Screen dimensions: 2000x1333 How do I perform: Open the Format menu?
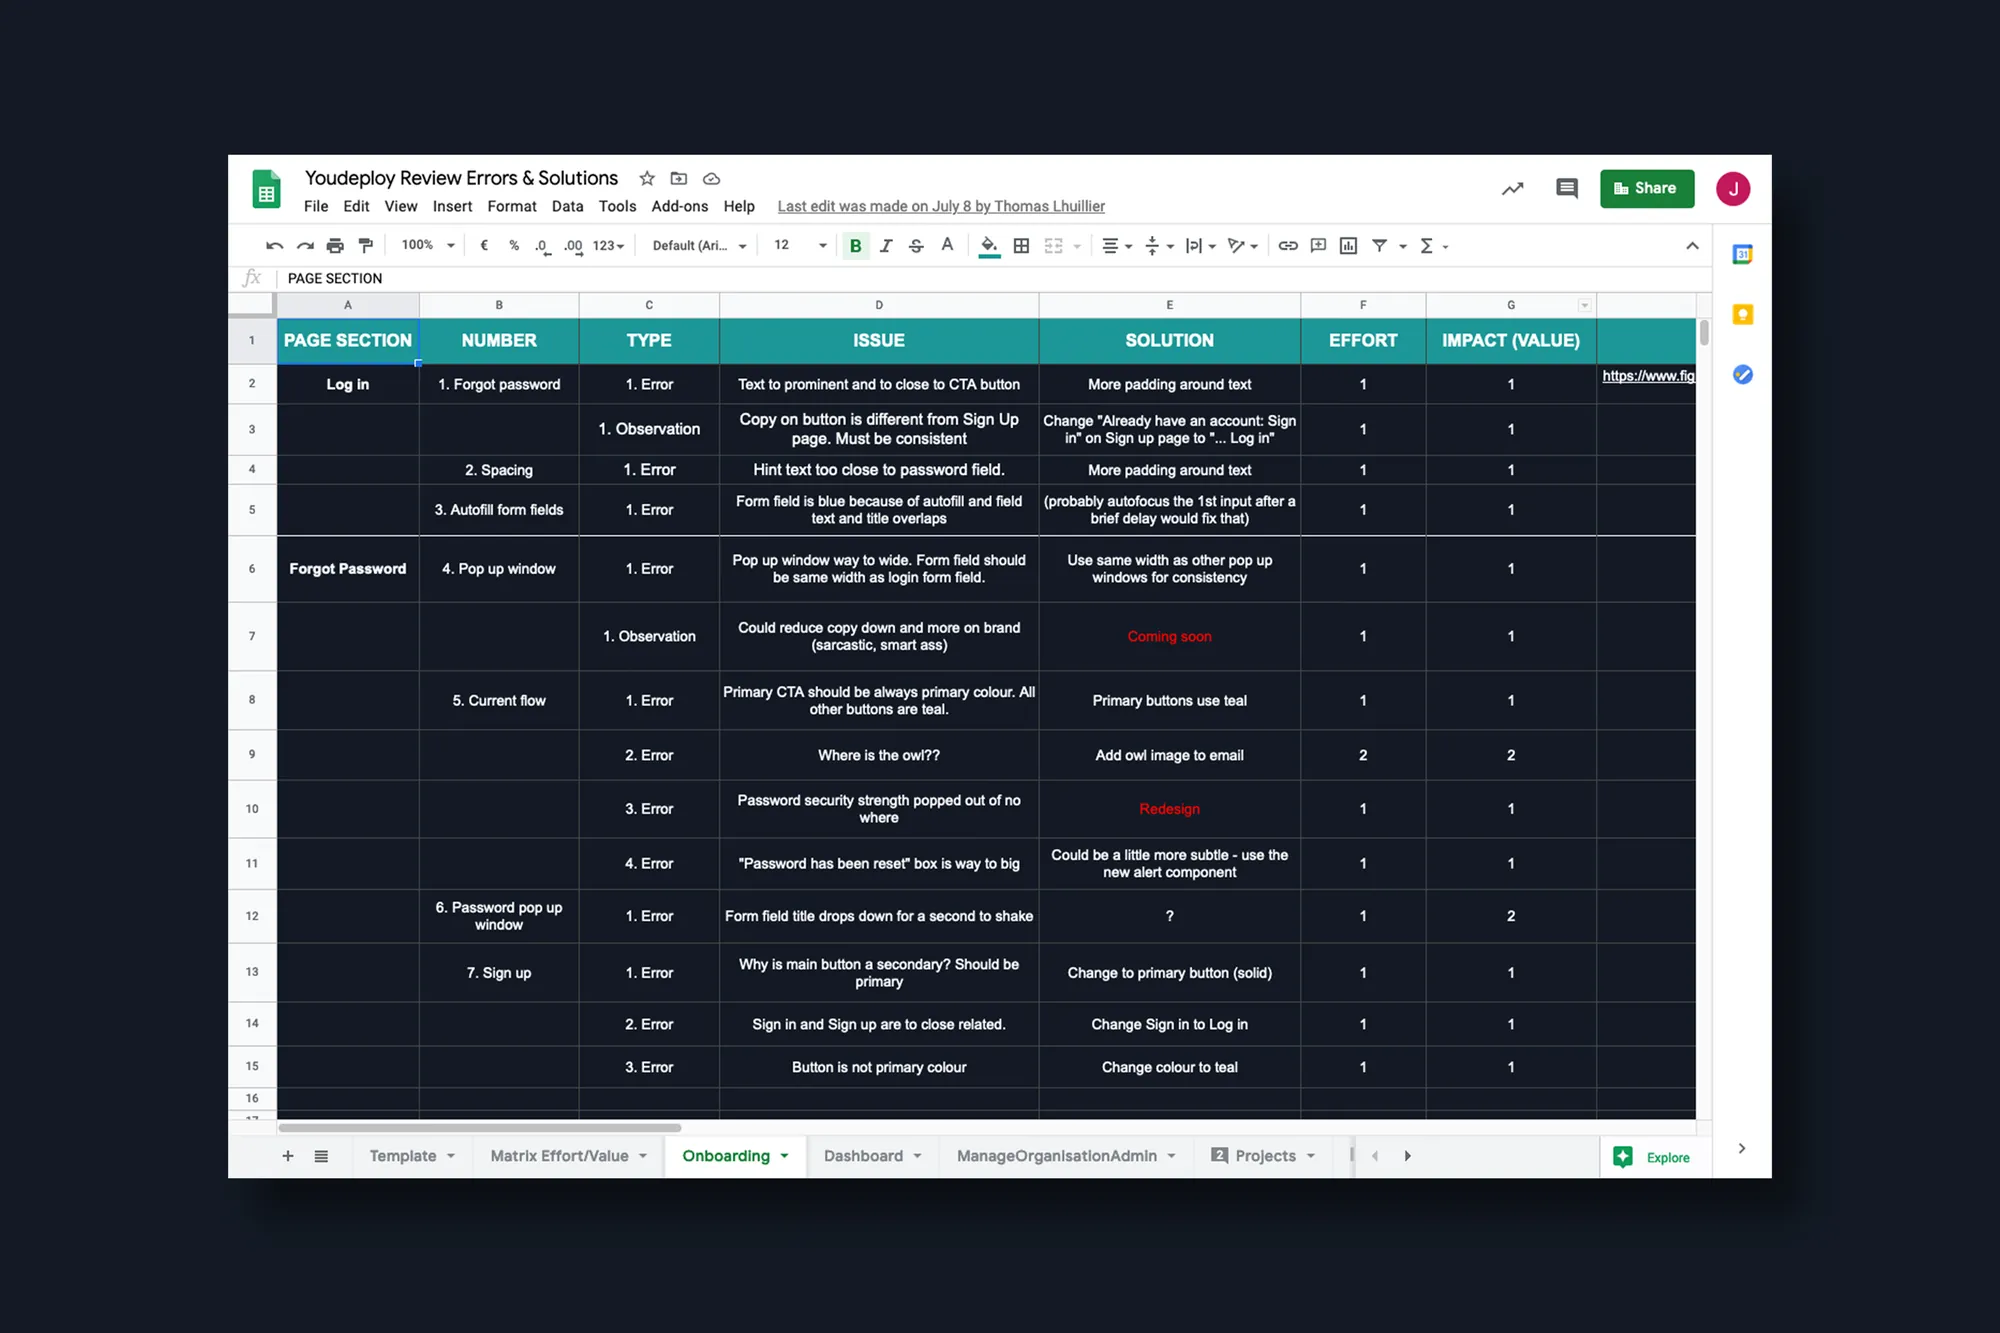tap(512, 206)
